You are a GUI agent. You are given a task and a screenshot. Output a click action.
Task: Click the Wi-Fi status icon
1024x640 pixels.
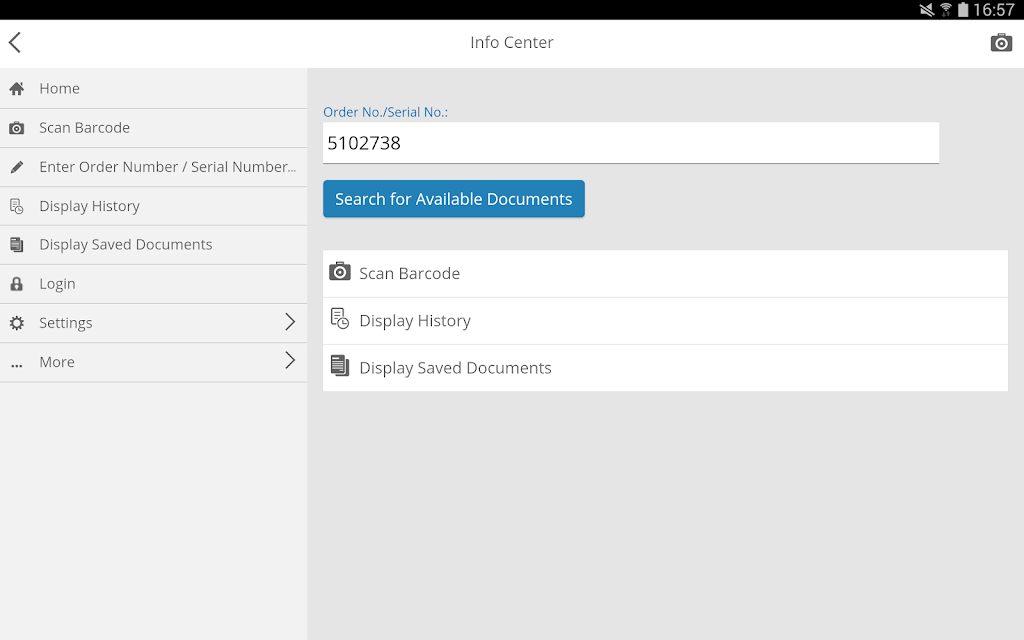[x=946, y=10]
